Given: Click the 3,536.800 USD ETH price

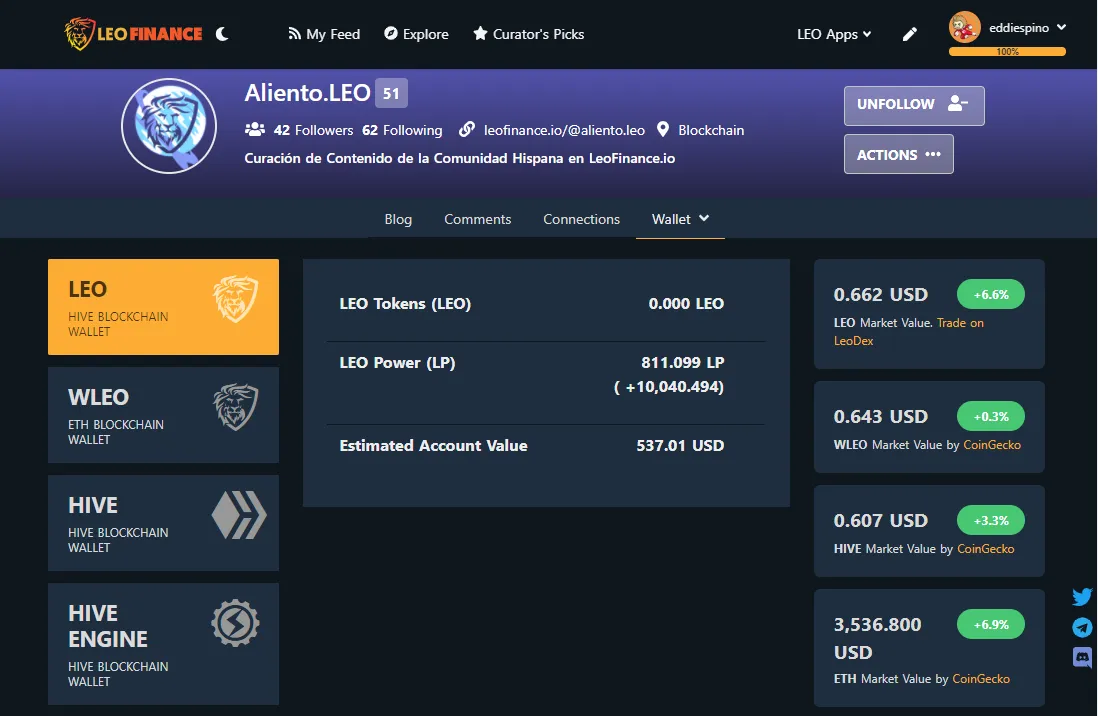Looking at the screenshot, I should coord(877,638).
